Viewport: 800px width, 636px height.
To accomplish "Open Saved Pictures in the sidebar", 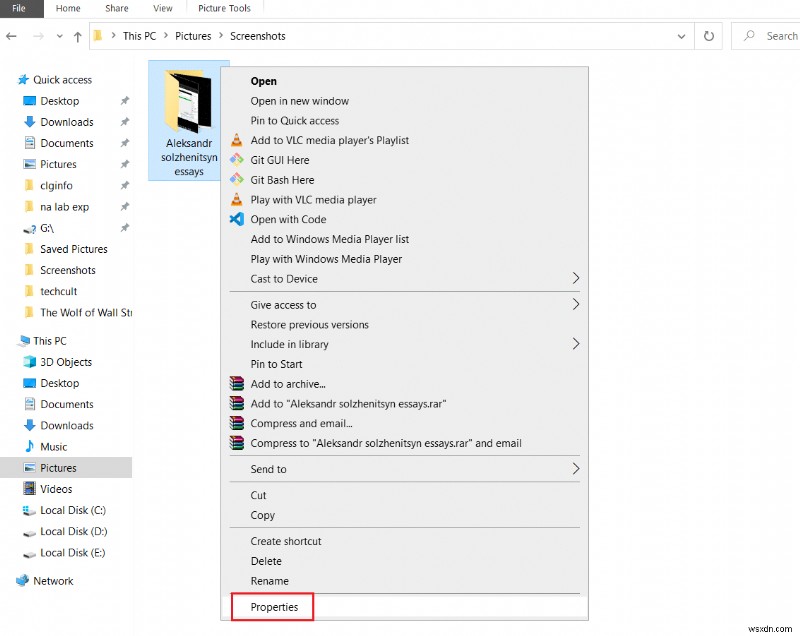I will pos(73,249).
